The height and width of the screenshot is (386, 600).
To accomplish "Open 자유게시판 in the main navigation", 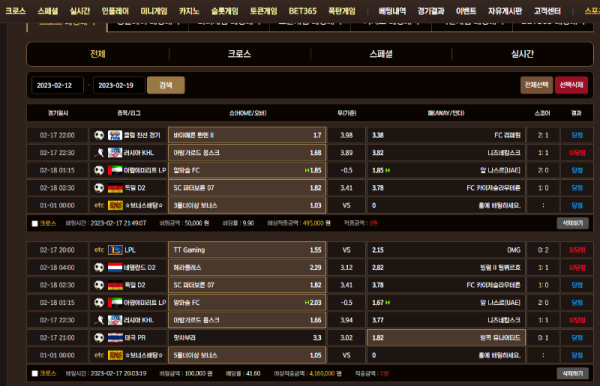I will (x=505, y=11).
